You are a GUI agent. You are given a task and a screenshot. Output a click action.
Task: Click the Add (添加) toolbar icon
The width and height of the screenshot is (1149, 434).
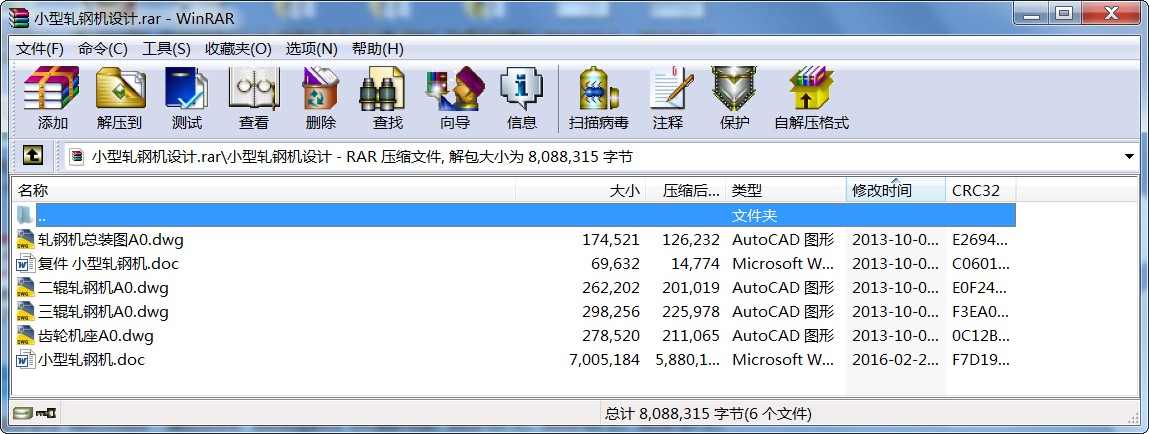pos(52,98)
